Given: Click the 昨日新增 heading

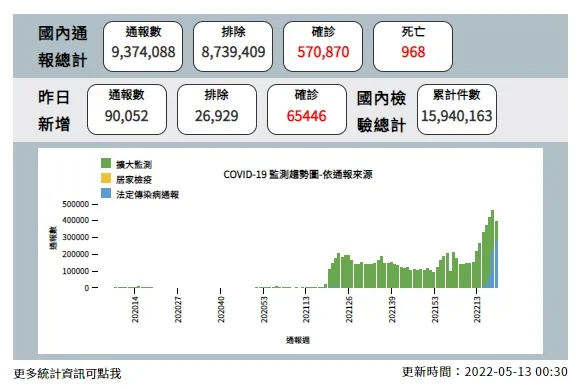Looking at the screenshot, I should coord(54,110).
